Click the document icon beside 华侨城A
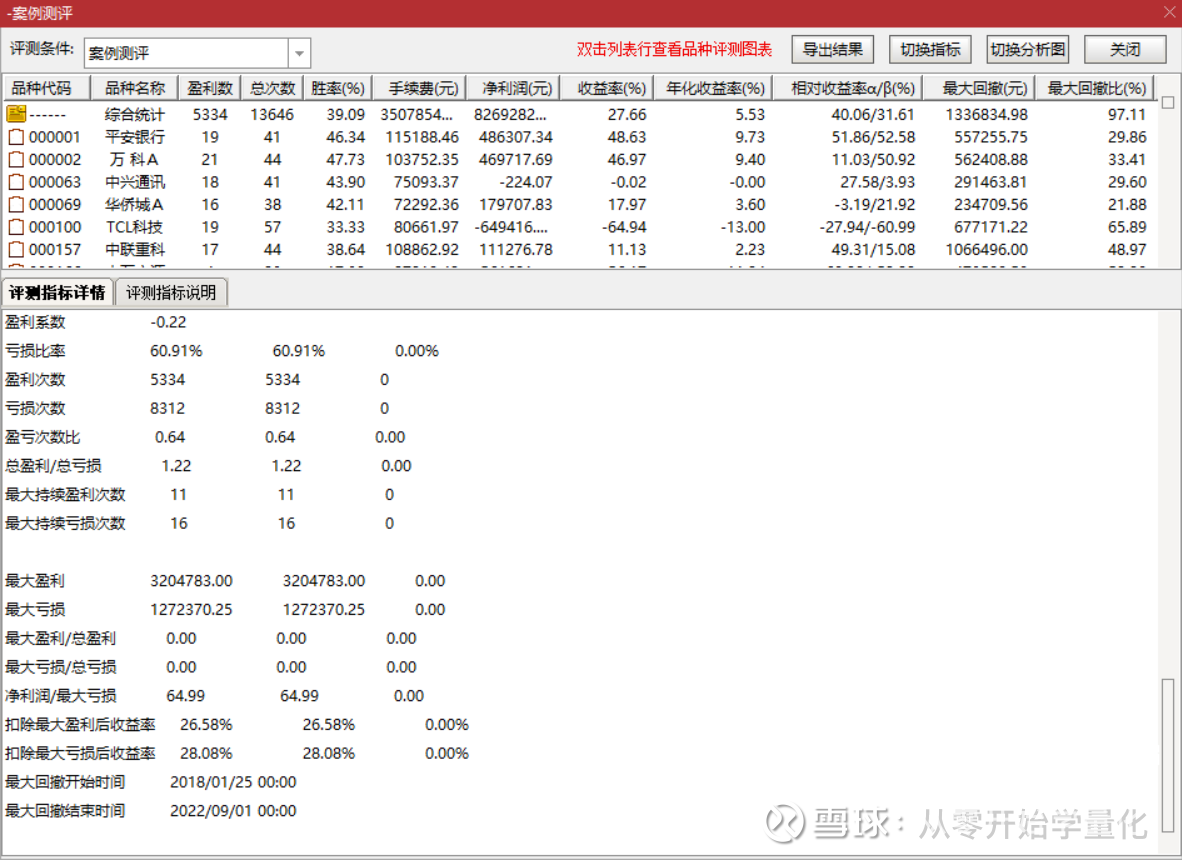Screen dimensions: 1182x860 tap(15, 204)
